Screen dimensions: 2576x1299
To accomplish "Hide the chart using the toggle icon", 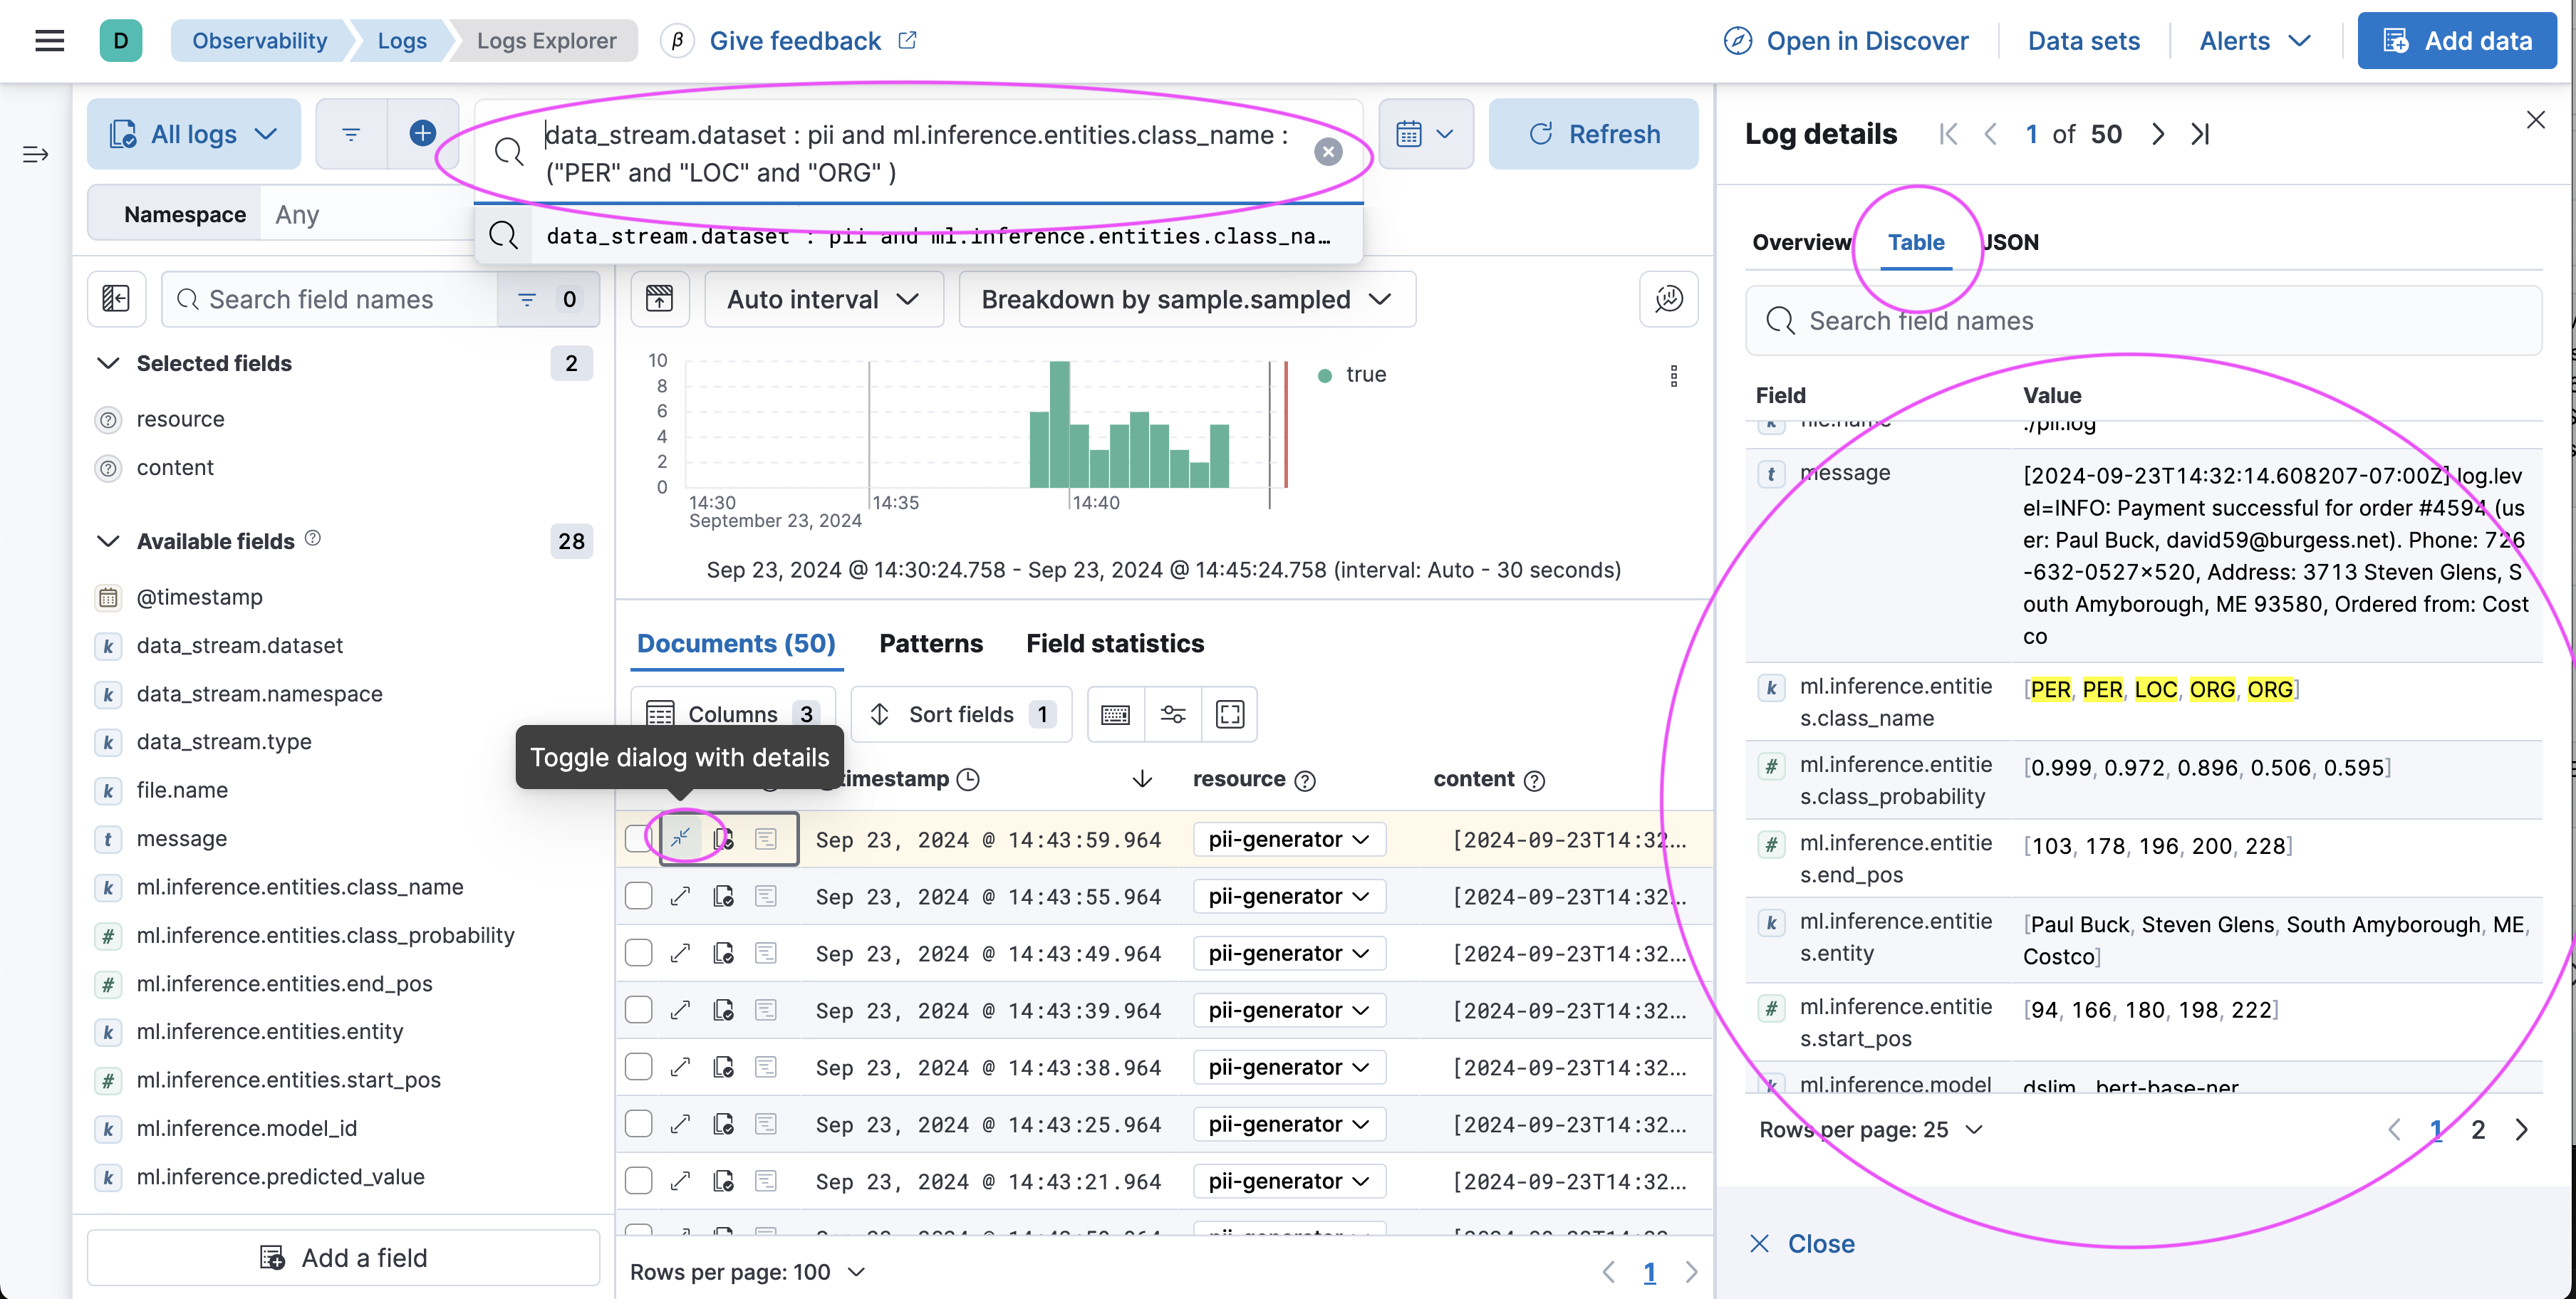I will click(x=660, y=299).
